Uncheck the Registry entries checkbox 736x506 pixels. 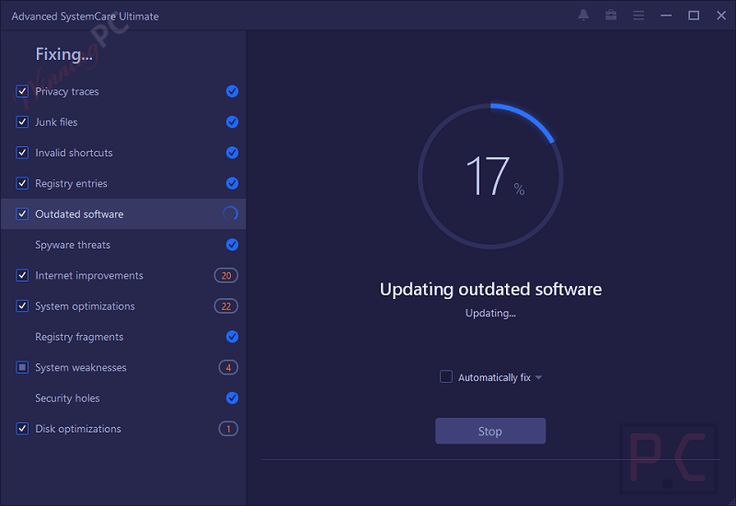click(22, 184)
